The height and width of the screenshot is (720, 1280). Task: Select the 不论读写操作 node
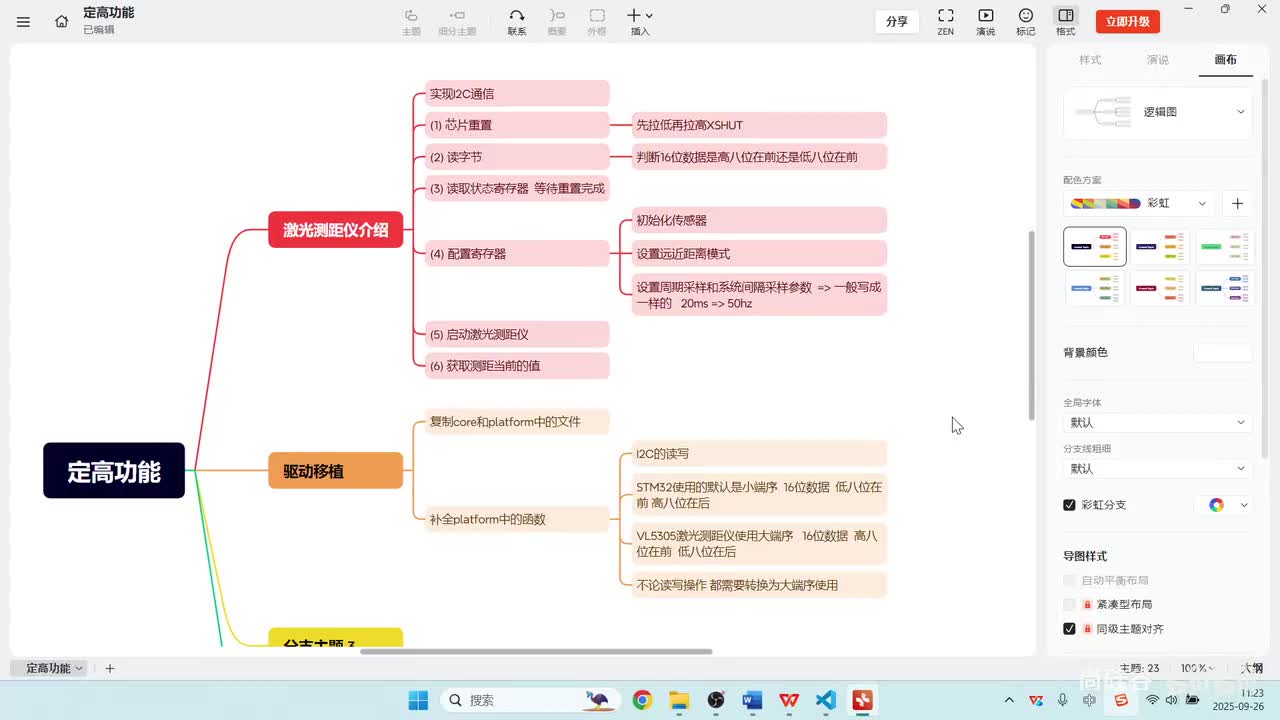(x=759, y=585)
